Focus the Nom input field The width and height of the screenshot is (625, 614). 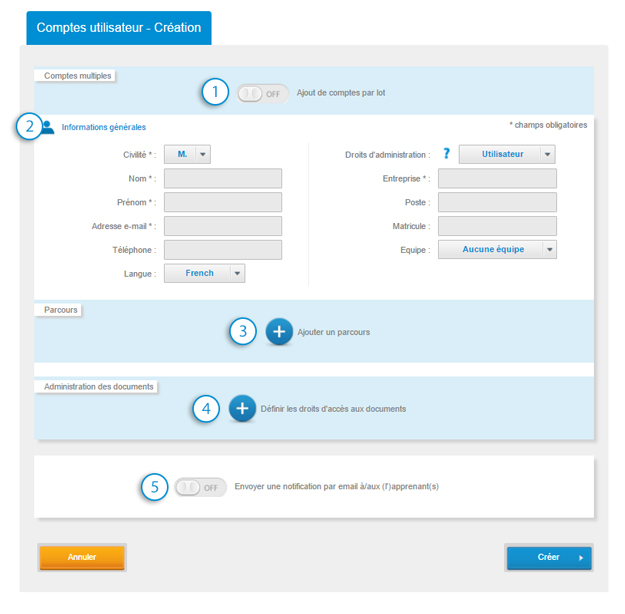(223, 178)
